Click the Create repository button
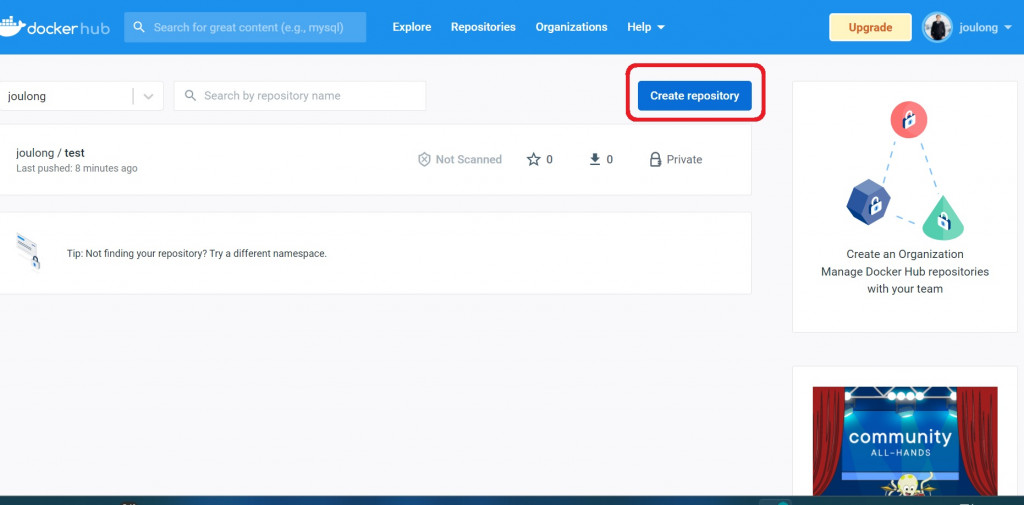1024x505 pixels. 695,95
